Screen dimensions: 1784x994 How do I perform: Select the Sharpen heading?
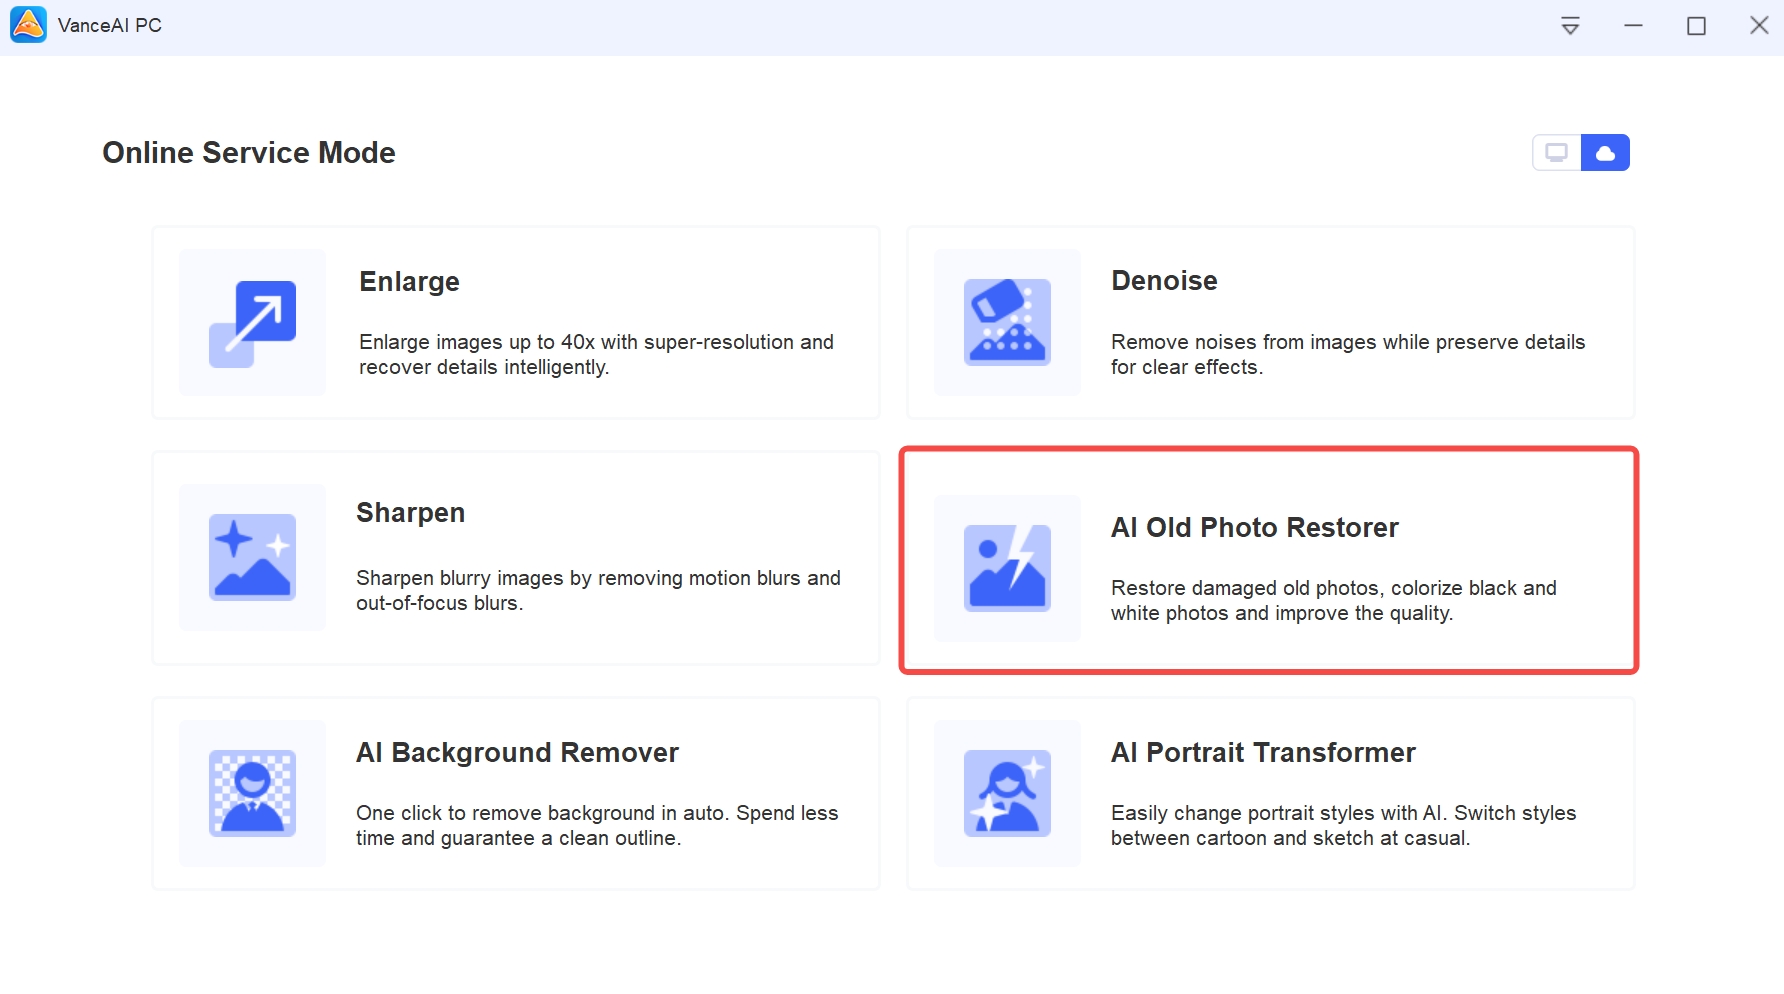tap(410, 513)
